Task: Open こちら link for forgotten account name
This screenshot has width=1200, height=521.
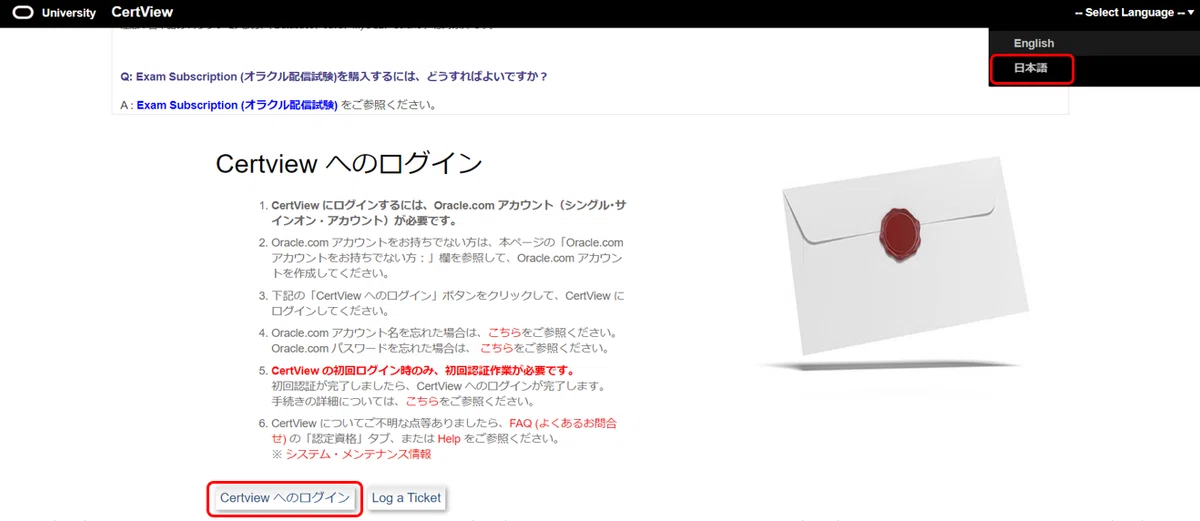Action: click(505, 332)
